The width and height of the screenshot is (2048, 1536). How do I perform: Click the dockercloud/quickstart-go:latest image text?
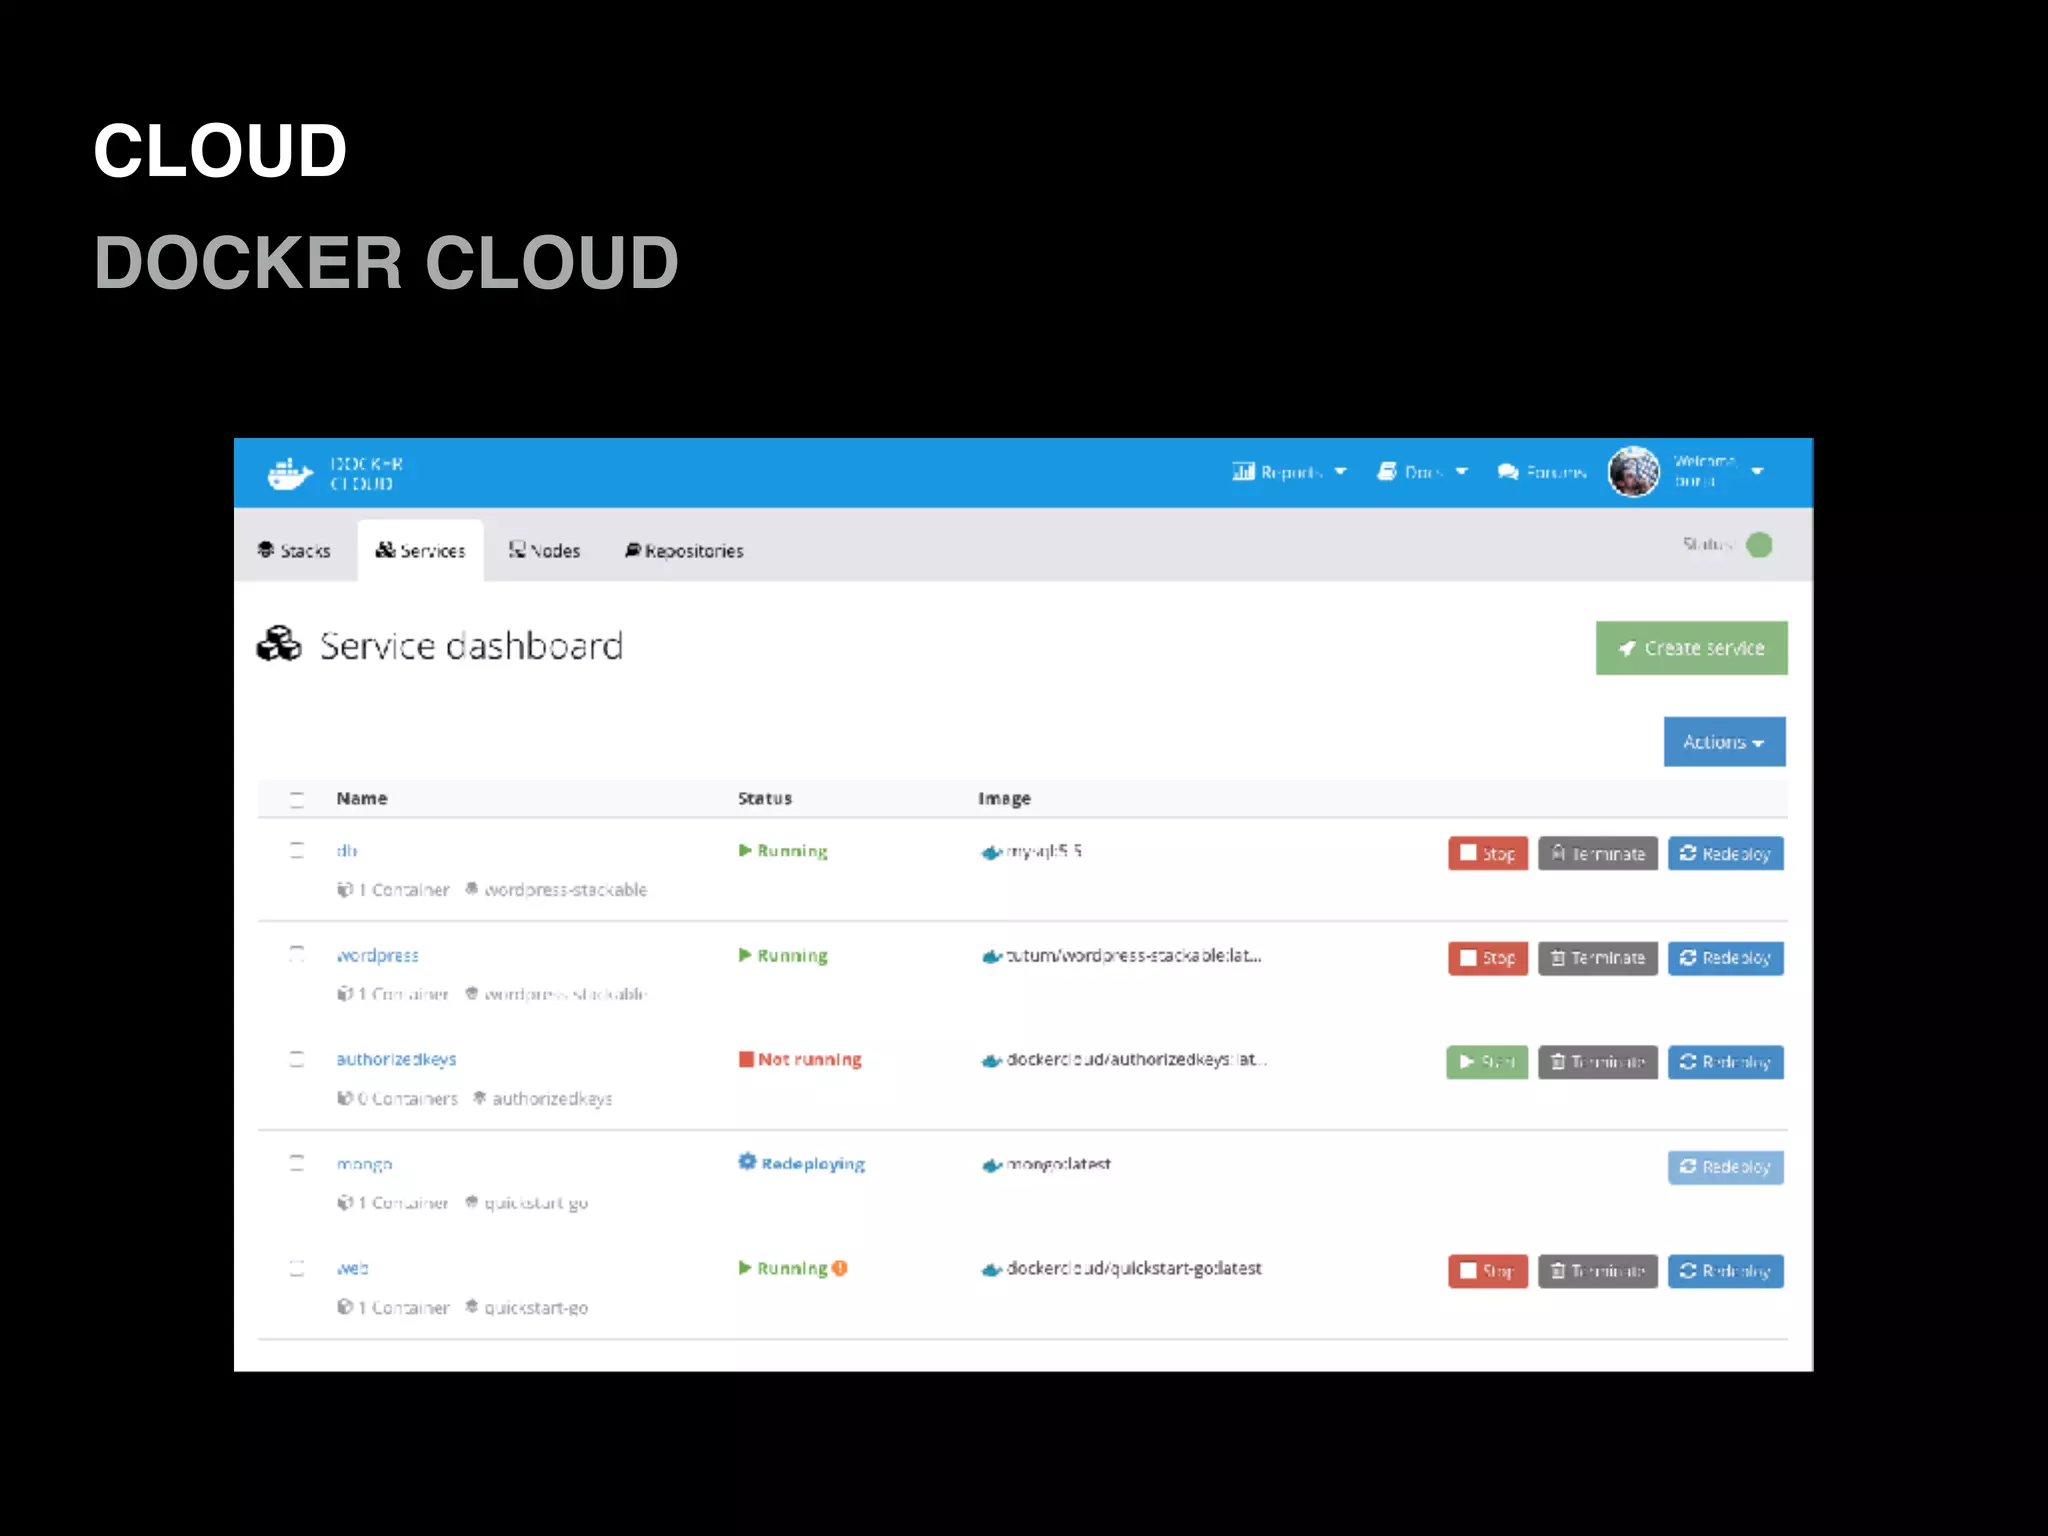[x=1134, y=1268]
